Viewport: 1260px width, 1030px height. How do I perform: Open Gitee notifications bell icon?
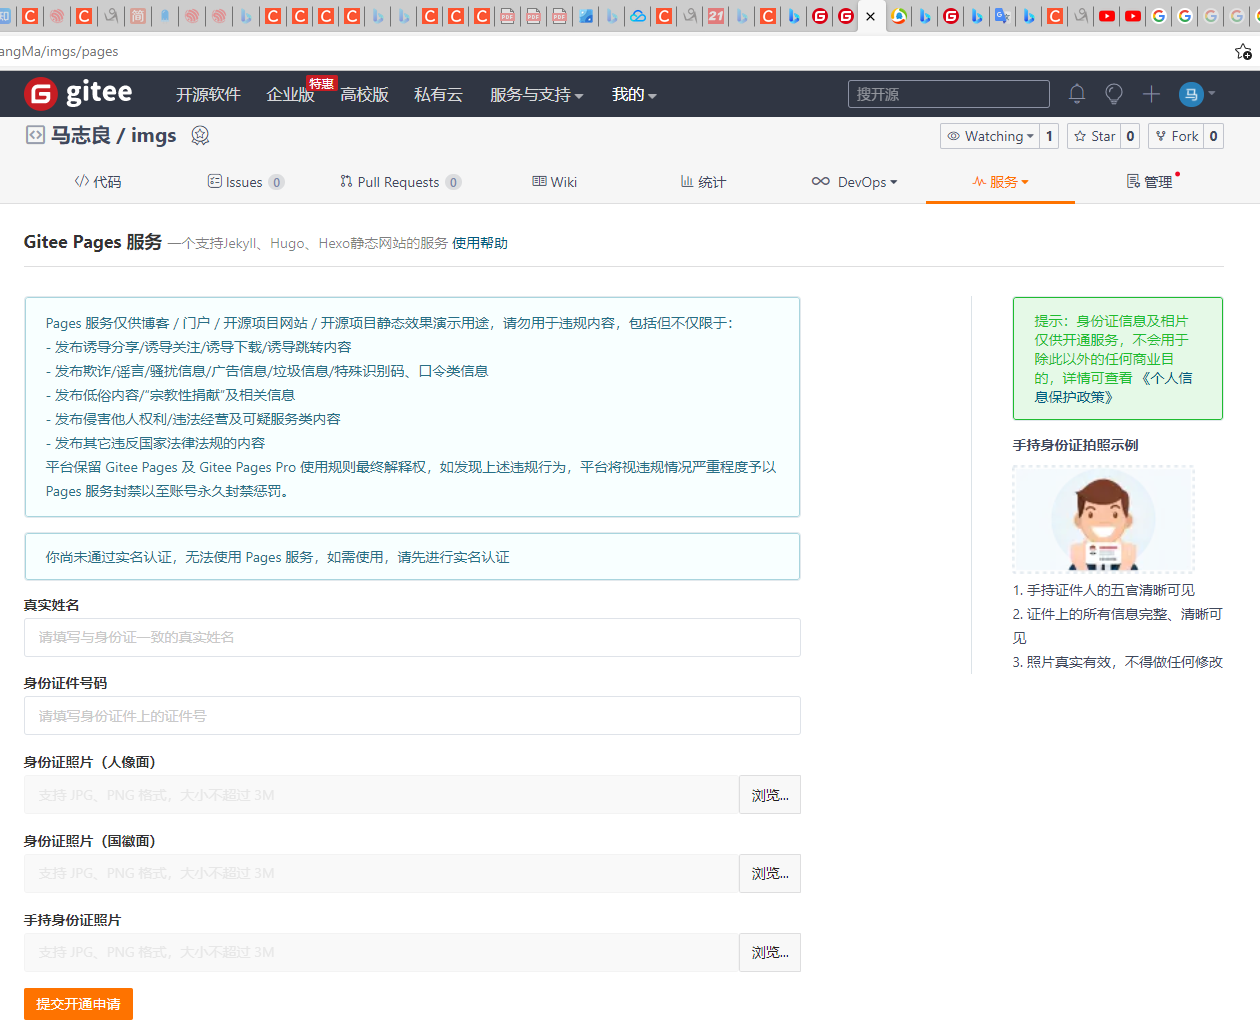coord(1077,93)
